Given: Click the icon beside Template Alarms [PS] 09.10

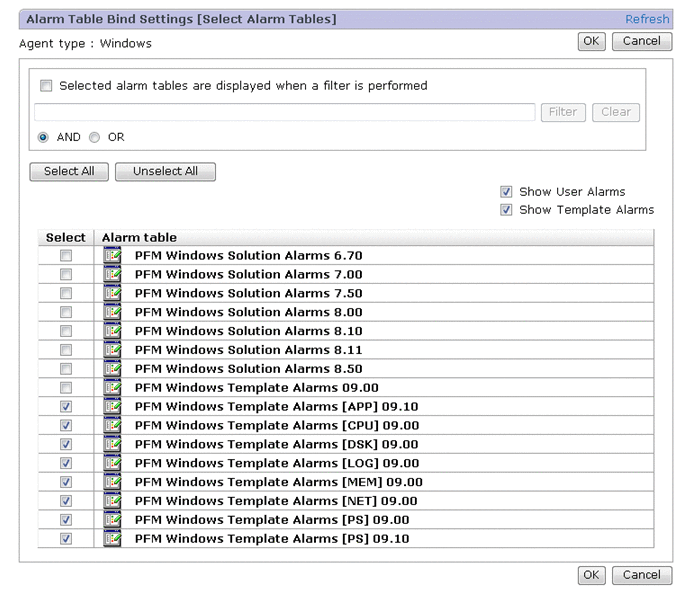Looking at the screenshot, I should [112, 538].
